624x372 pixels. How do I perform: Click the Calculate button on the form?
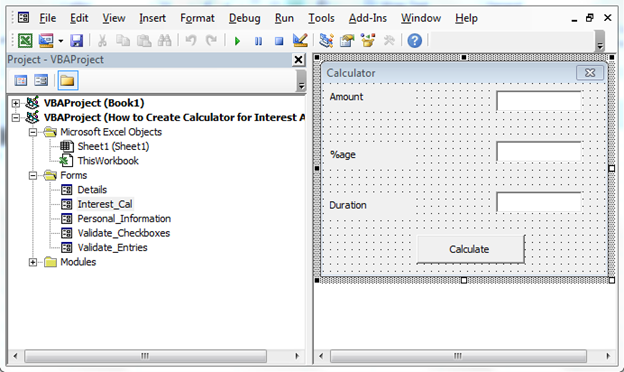[470, 249]
